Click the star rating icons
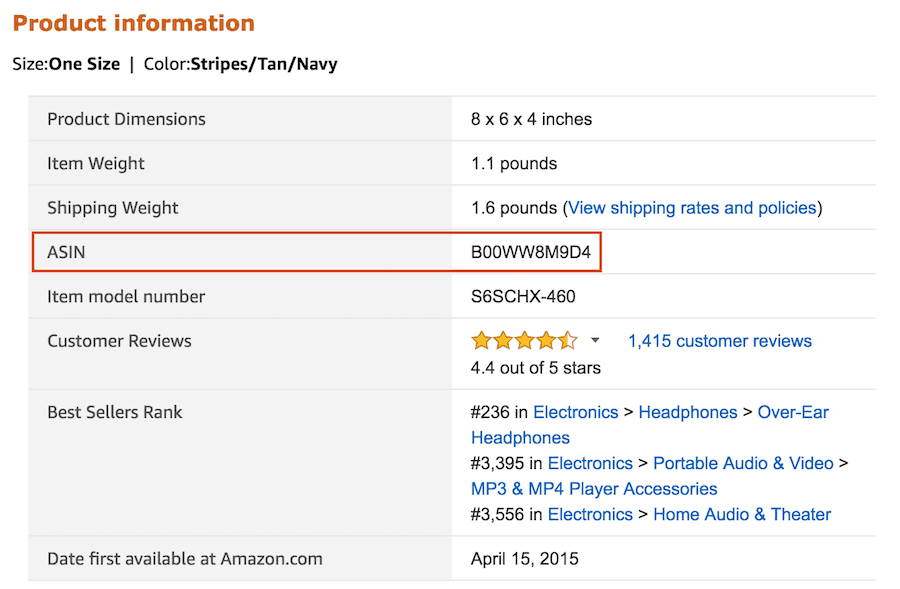 (524, 341)
